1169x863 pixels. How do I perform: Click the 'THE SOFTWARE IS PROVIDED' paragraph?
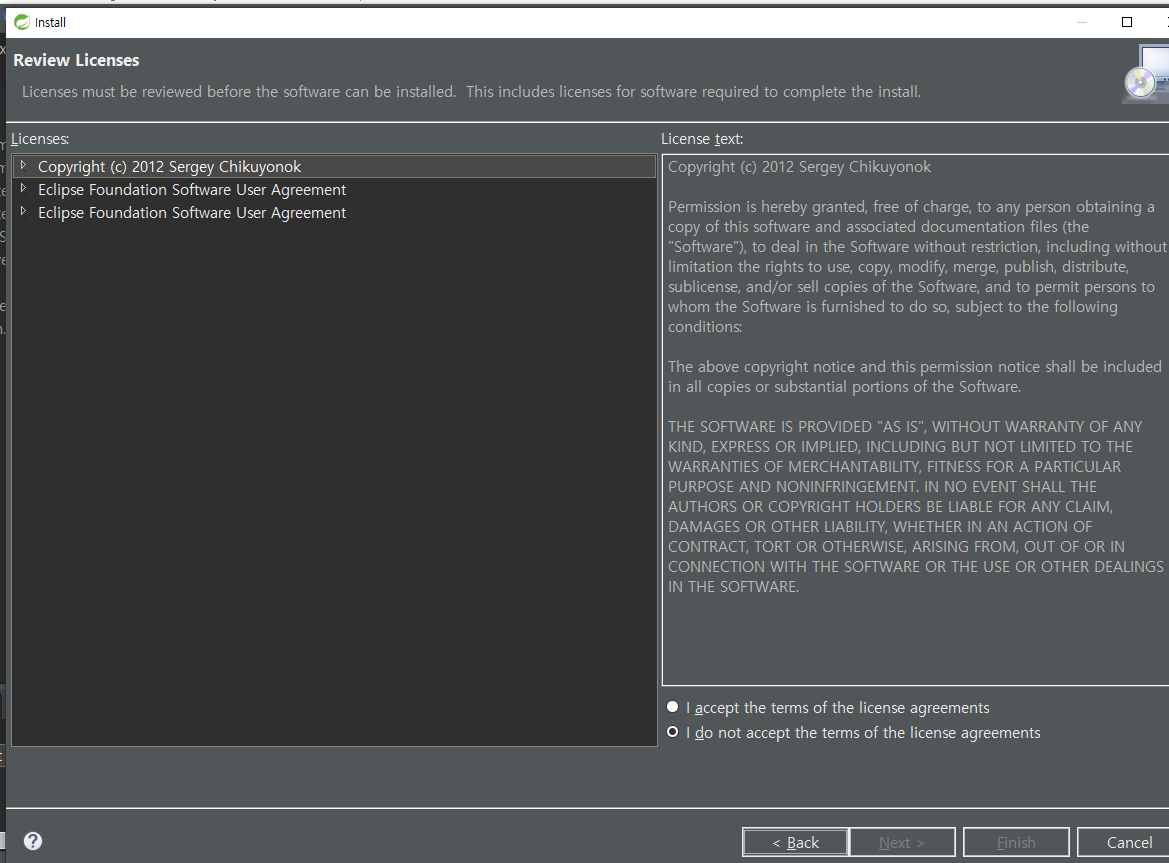(x=916, y=507)
